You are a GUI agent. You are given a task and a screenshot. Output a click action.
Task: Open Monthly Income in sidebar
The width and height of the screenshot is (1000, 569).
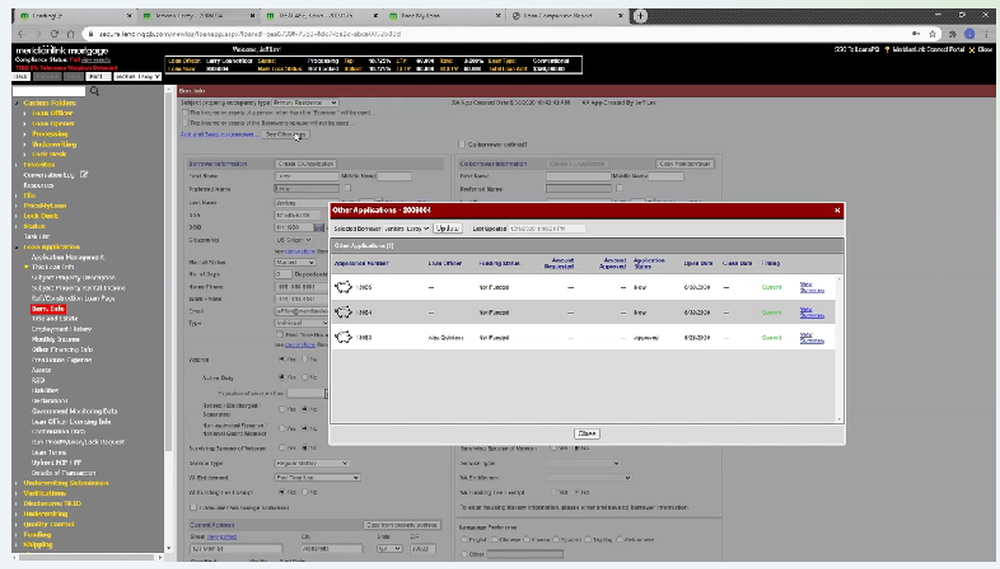coord(55,339)
